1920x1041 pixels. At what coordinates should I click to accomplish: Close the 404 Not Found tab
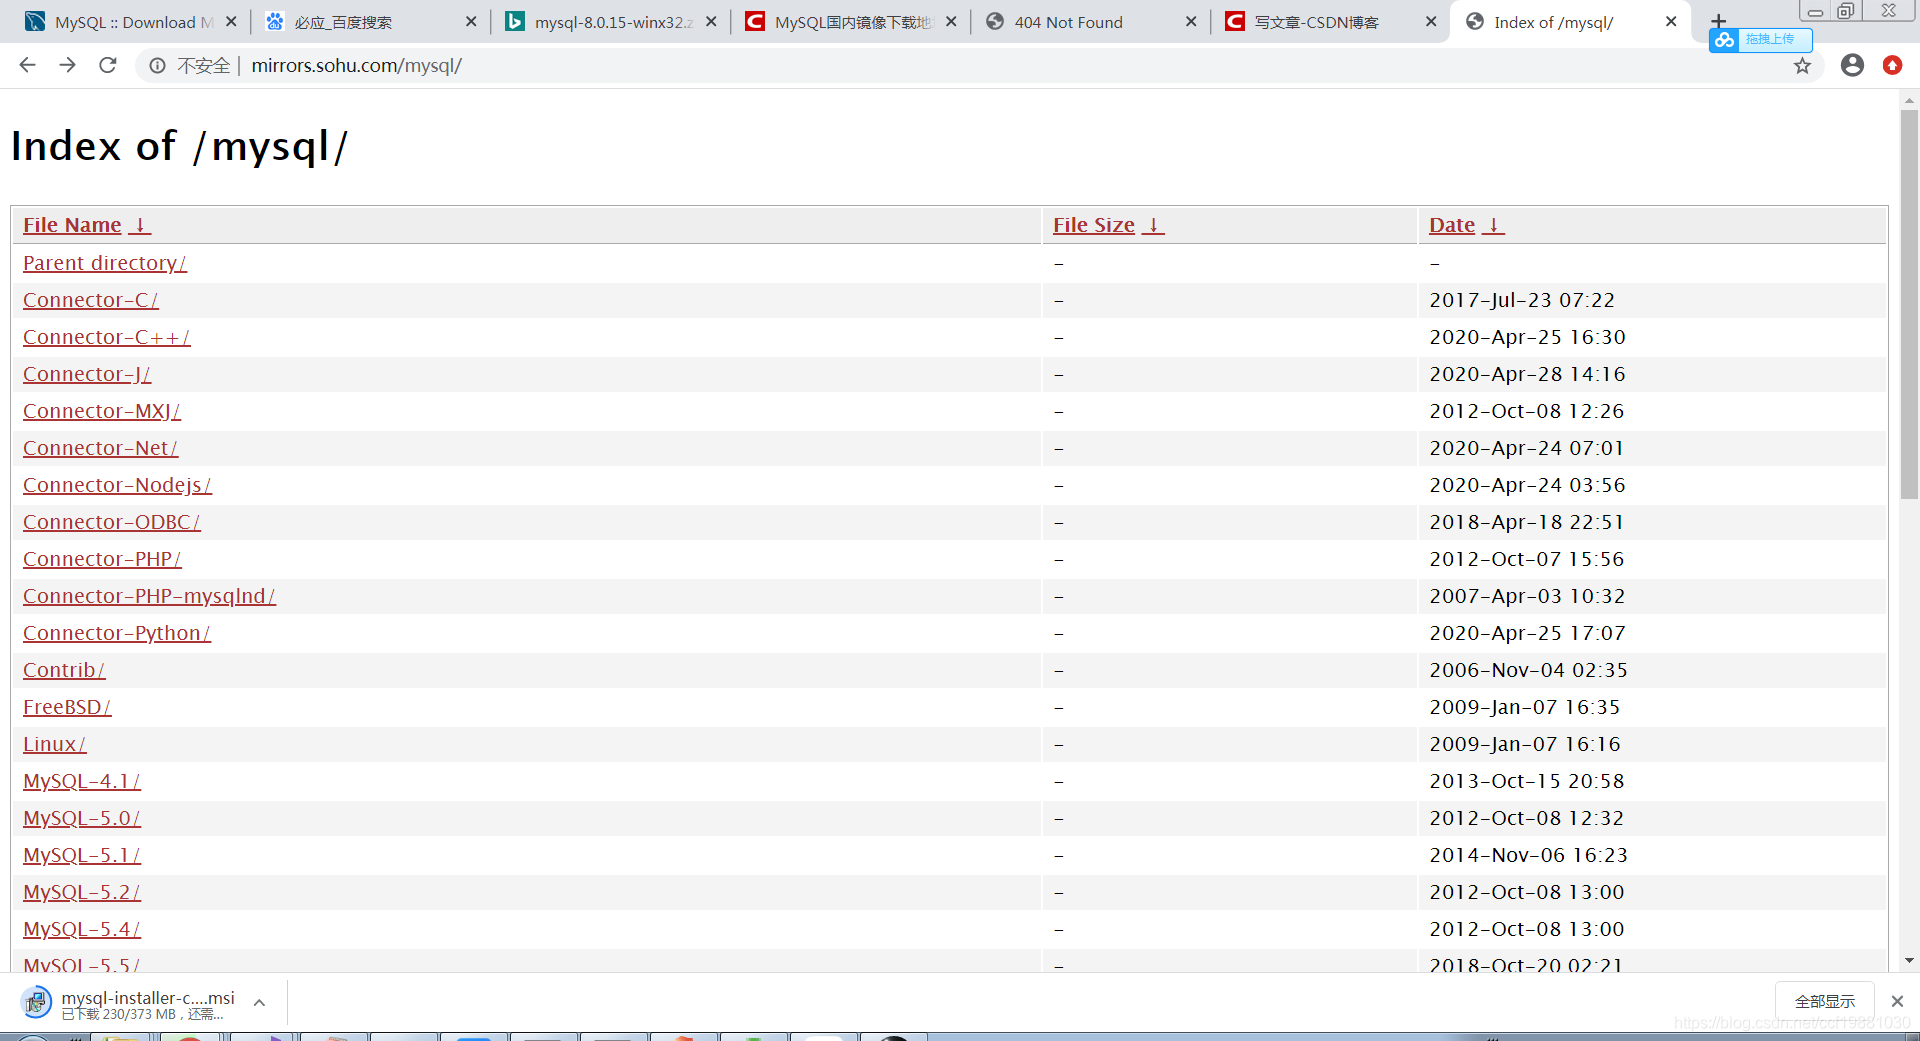click(1191, 21)
